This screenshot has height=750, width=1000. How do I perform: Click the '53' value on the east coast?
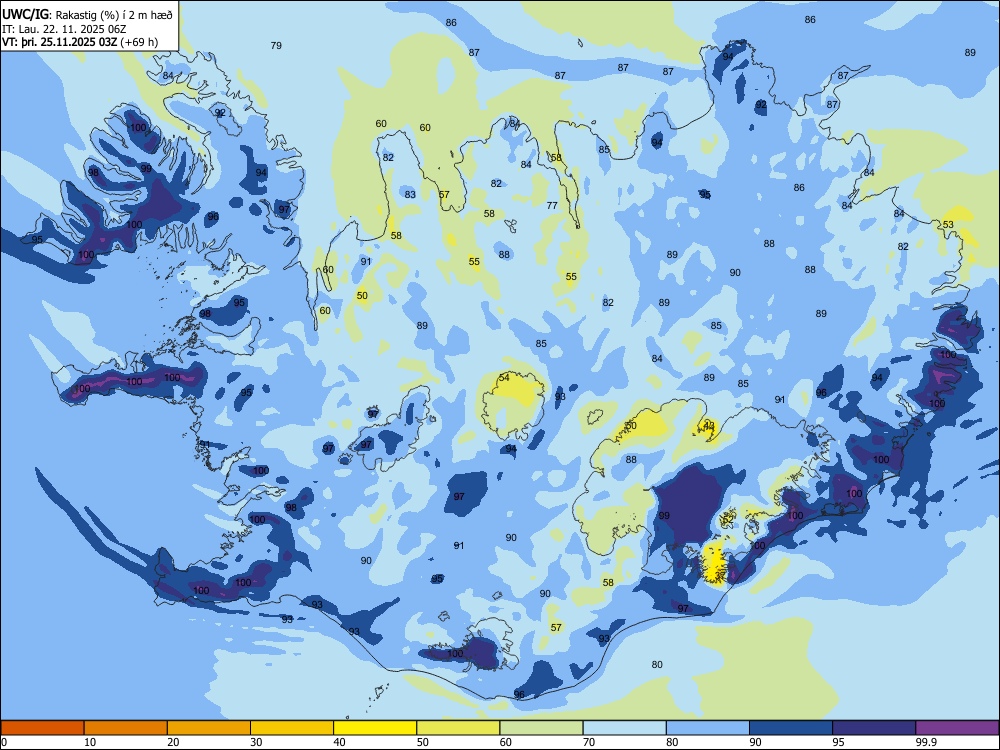[948, 224]
